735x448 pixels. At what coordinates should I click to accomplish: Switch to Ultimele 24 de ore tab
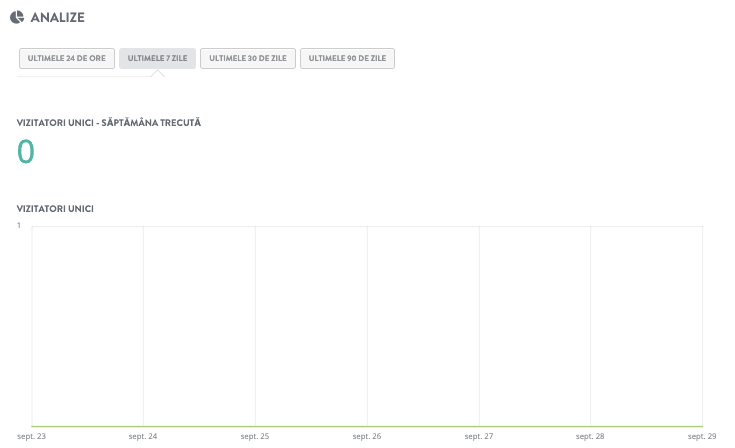(x=67, y=59)
